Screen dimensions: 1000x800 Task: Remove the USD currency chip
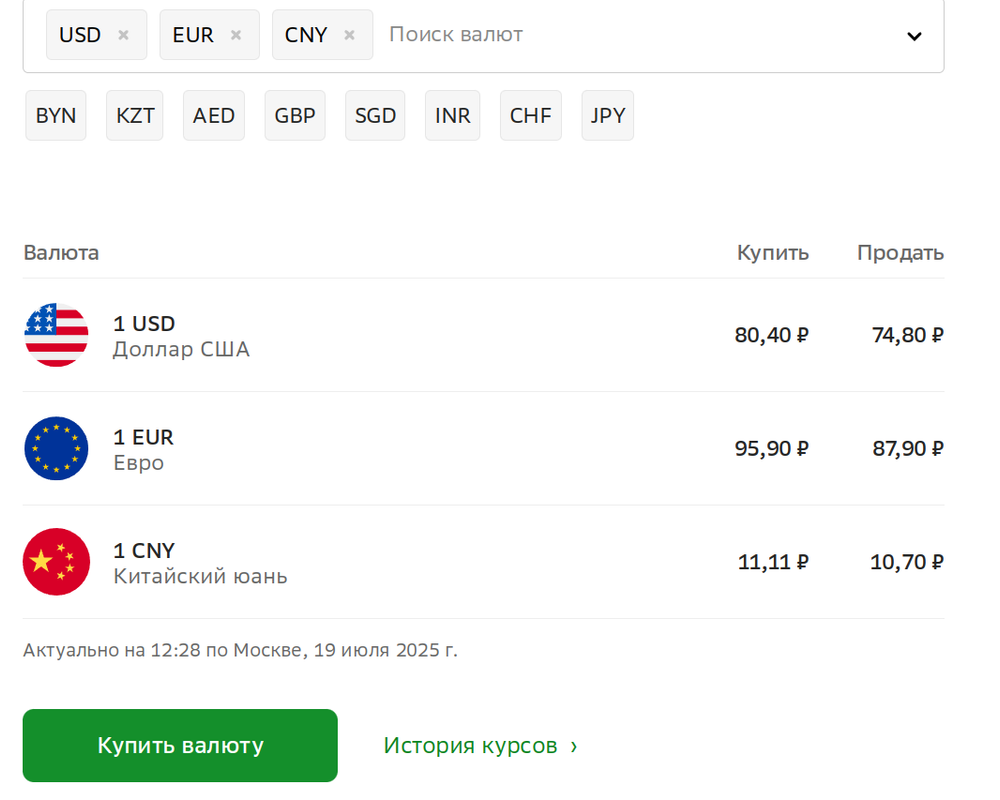123,35
